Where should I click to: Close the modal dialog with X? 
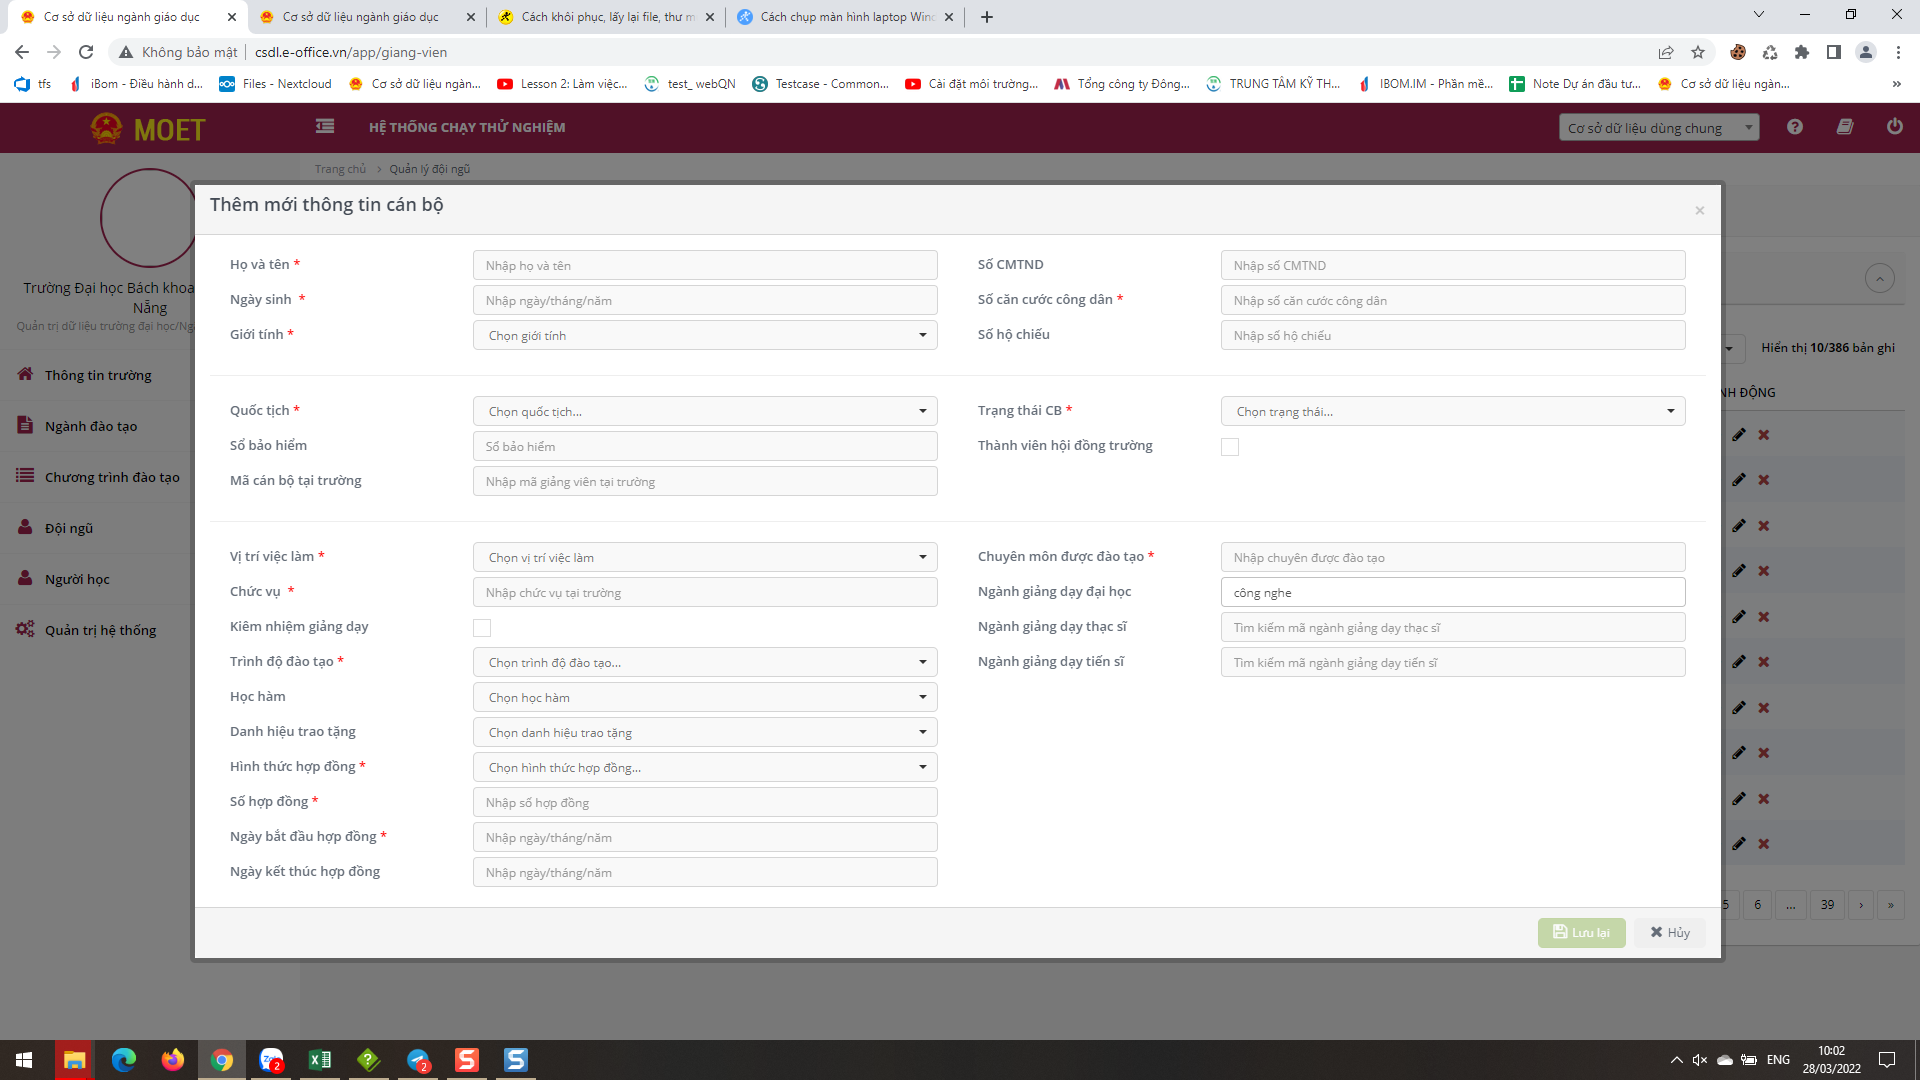pyautogui.click(x=1699, y=210)
